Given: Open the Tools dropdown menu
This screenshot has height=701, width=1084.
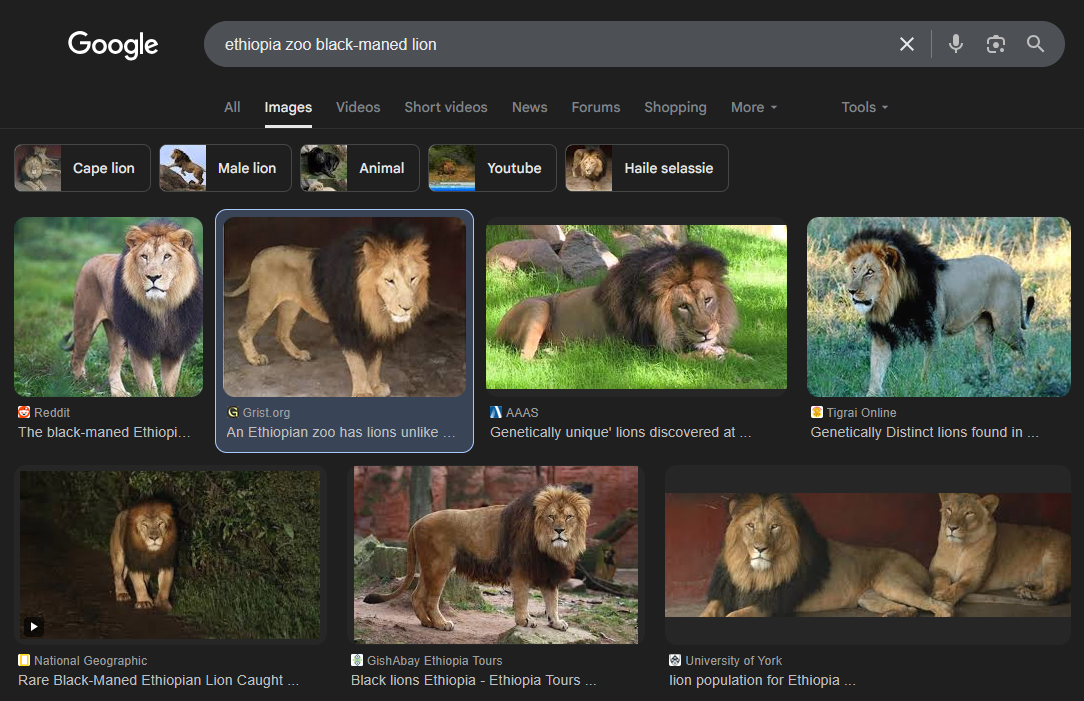Looking at the screenshot, I should pyautogui.click(x=864, y=107).
